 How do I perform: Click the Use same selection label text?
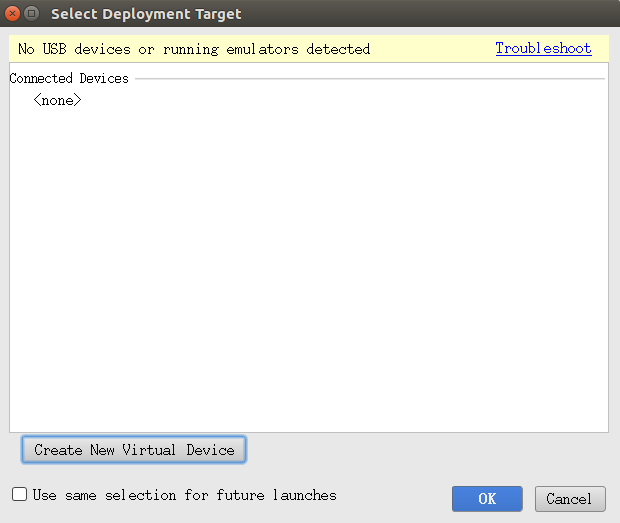(x=185, y=495)
